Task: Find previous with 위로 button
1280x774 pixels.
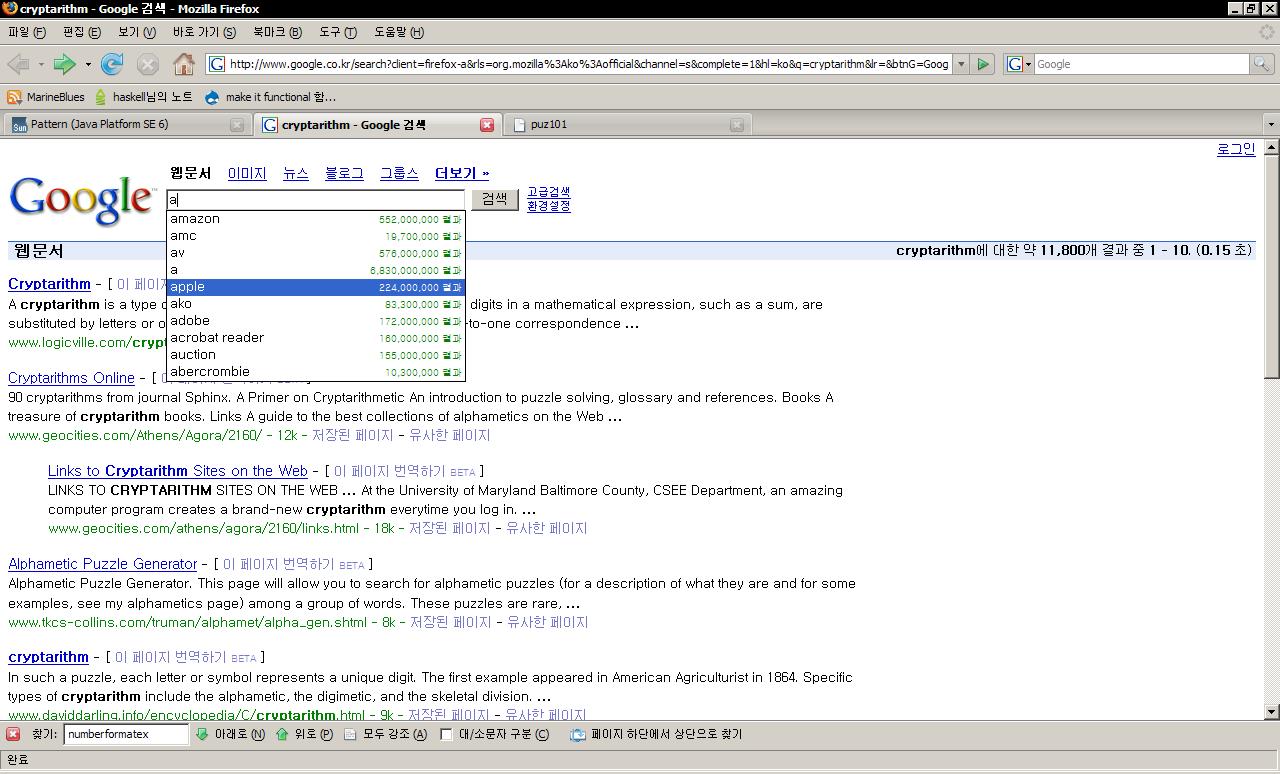Action: point(304,734)
